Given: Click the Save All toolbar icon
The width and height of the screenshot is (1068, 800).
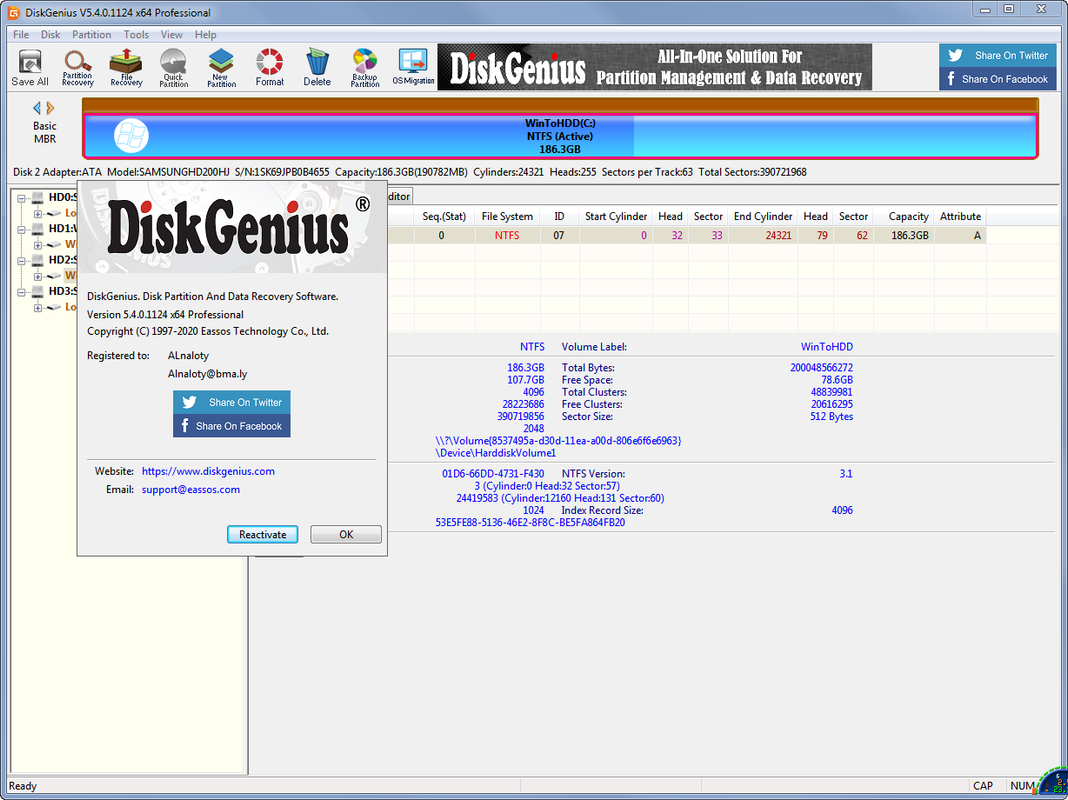Looking at the screenshot, I should pos(30,68).
